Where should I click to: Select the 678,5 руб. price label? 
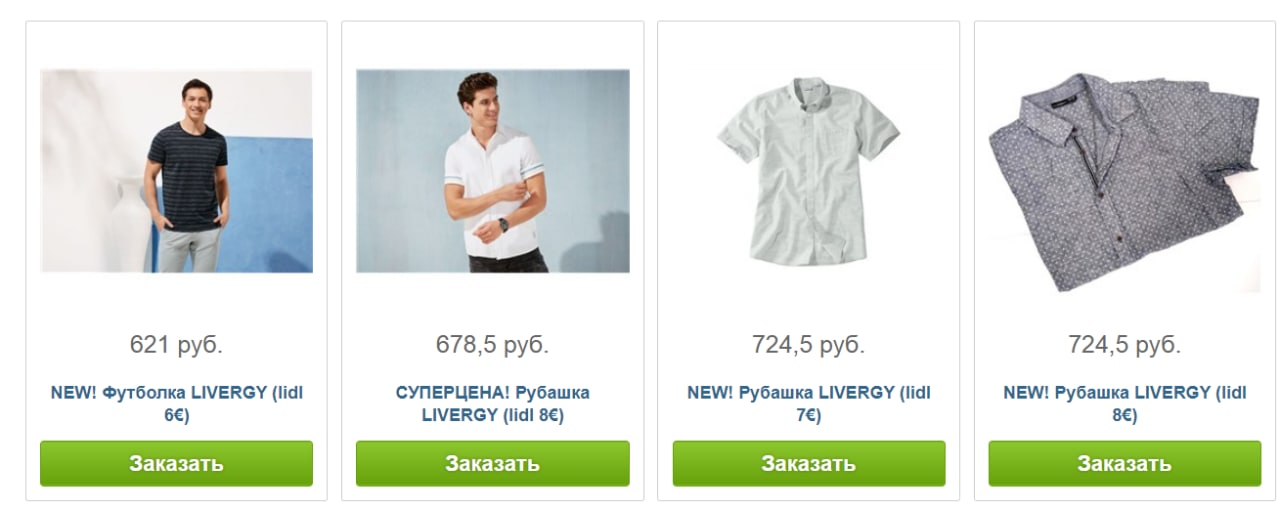pyautogui.click(x=493, y=345)
